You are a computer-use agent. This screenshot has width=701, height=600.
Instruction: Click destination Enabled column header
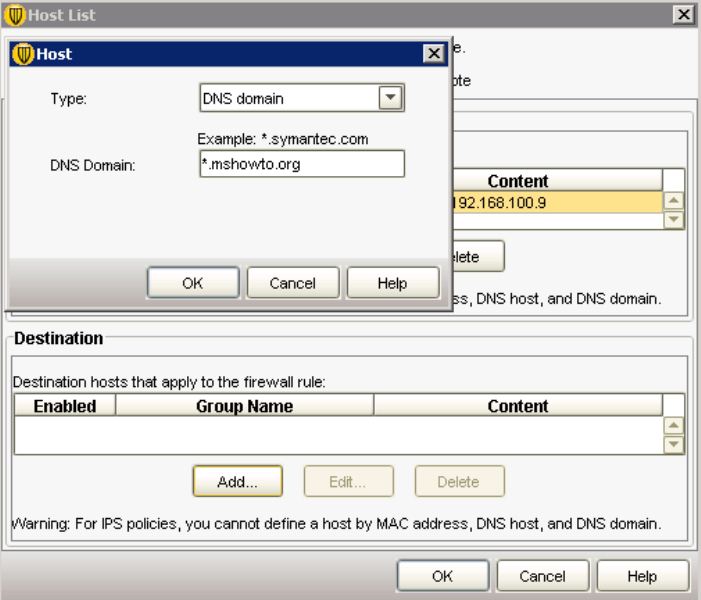point(65,406)
